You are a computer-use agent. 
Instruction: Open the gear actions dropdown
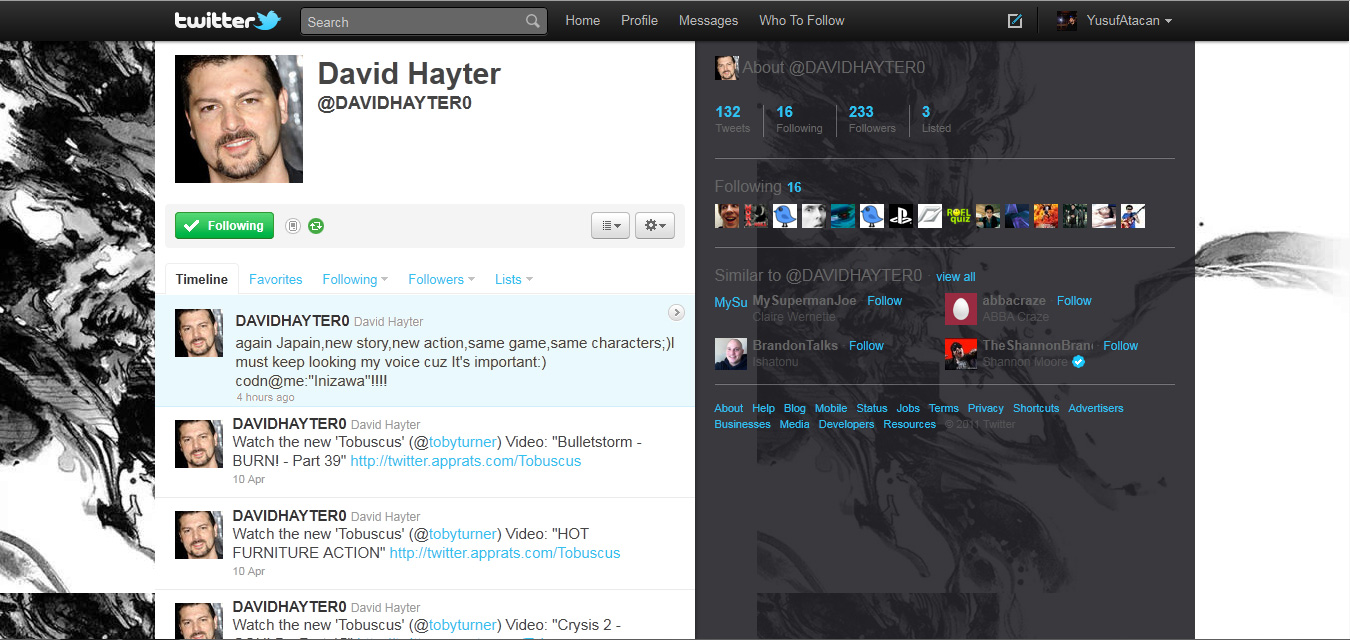click(655, 226)
